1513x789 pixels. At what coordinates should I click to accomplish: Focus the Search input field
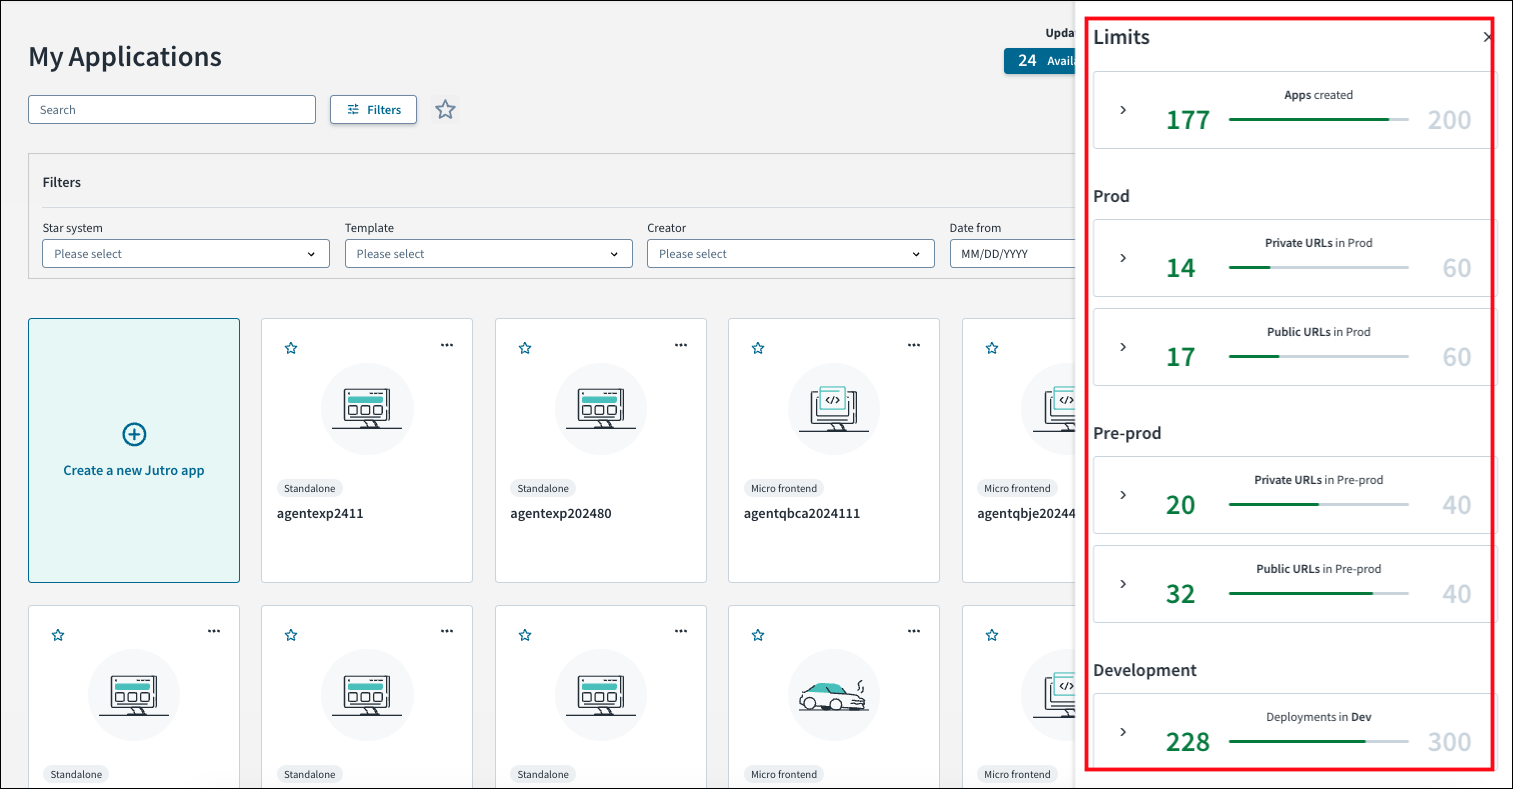tap(172, 110)
